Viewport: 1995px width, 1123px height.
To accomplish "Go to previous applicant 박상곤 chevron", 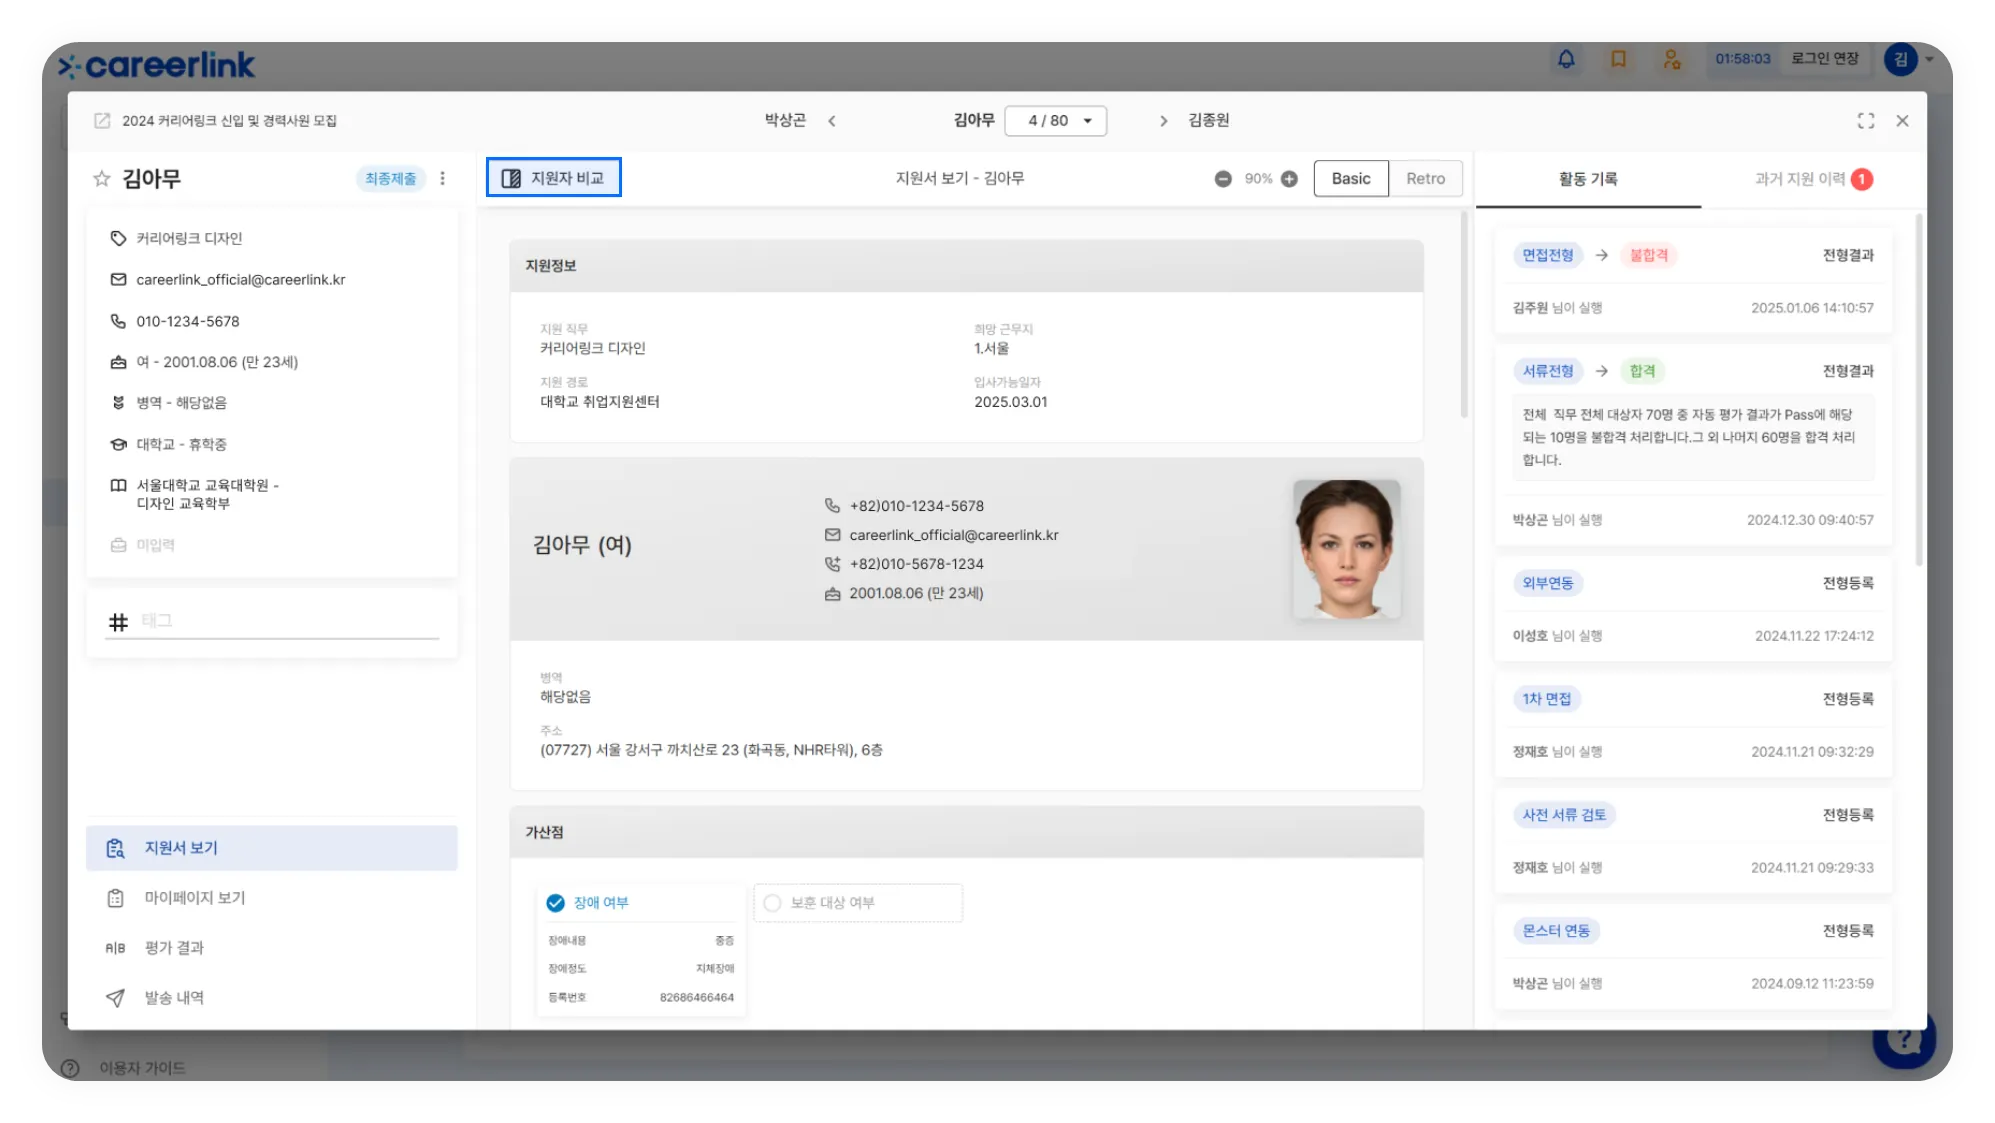I will tap(832, 121).
